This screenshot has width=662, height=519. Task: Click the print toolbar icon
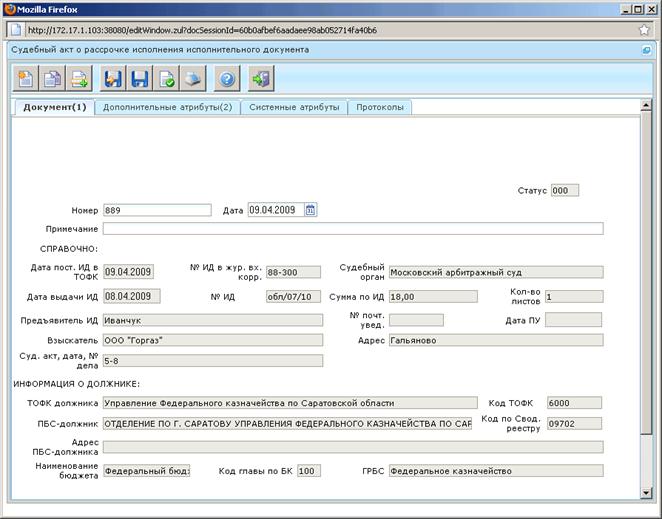(193, 79)
